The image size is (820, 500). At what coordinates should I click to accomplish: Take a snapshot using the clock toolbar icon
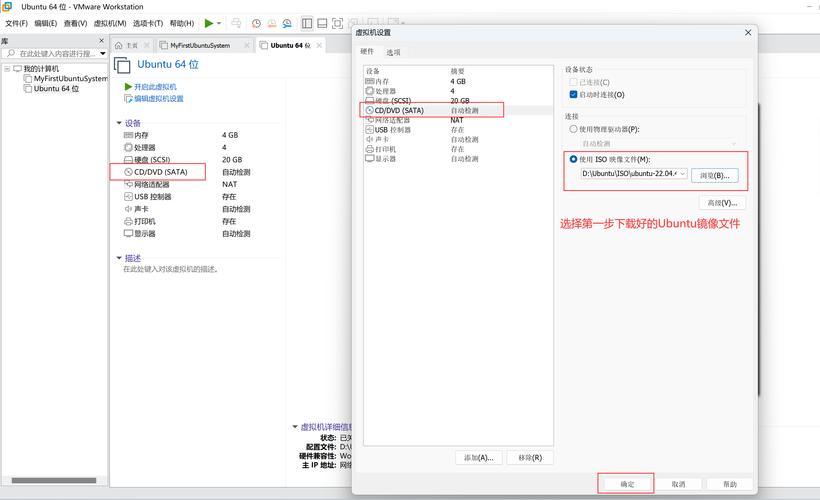(x=256, y=23)
